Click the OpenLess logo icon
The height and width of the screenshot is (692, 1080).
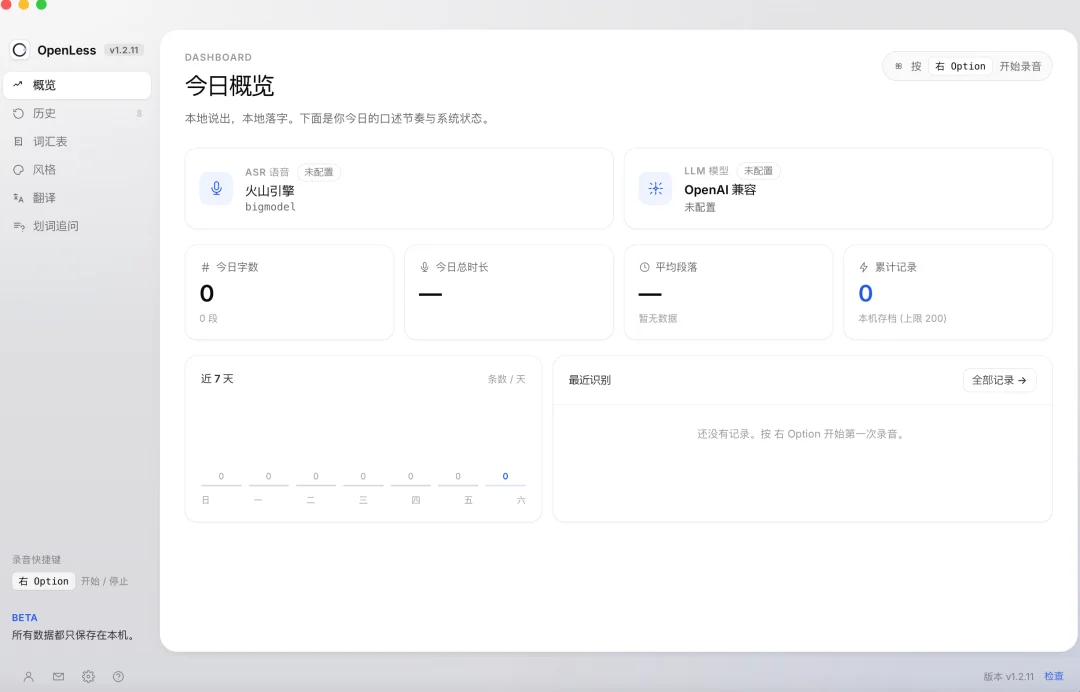(20, 50)
